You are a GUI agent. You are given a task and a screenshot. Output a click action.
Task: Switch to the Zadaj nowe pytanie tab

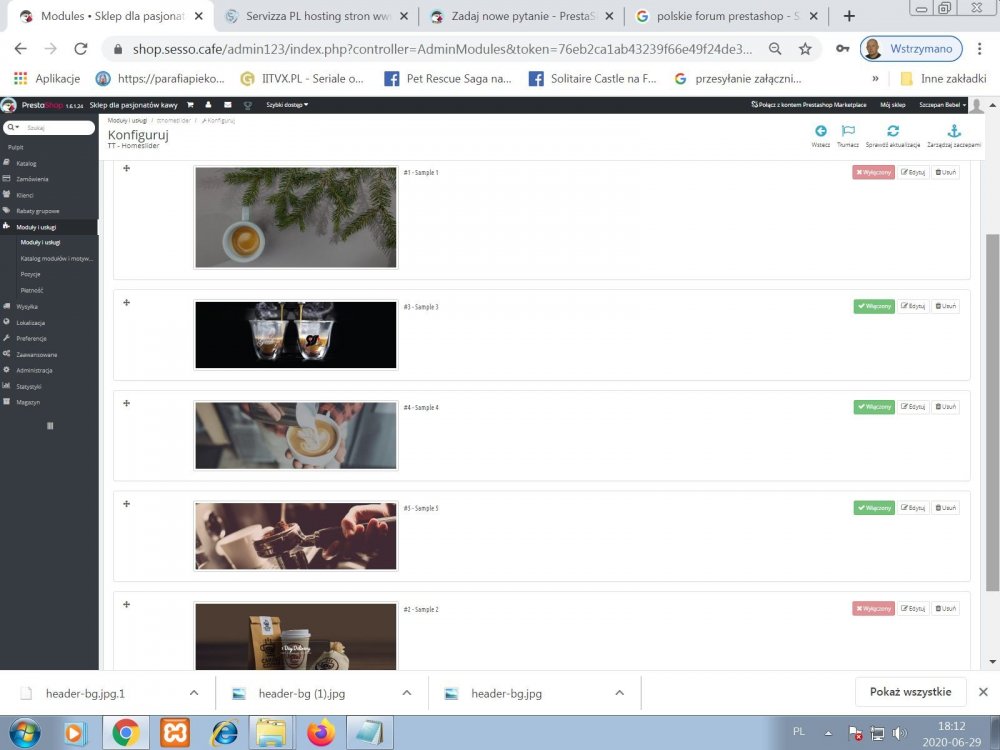522,17
